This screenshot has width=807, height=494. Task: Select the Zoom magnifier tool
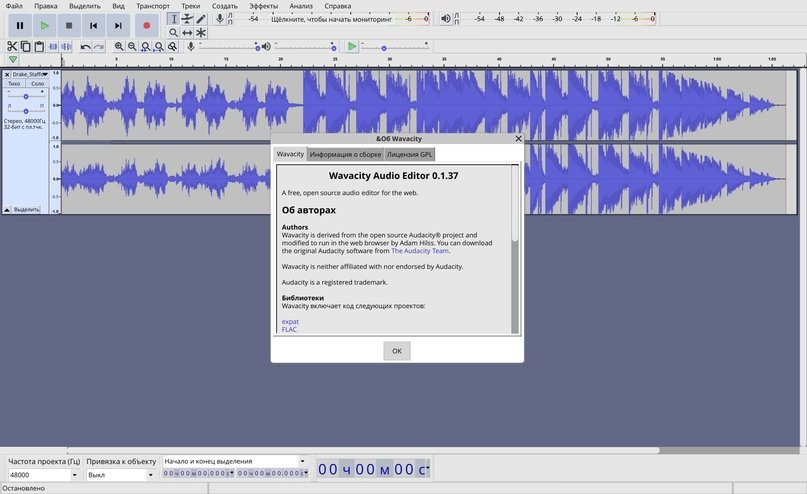(x=173, y=32)
